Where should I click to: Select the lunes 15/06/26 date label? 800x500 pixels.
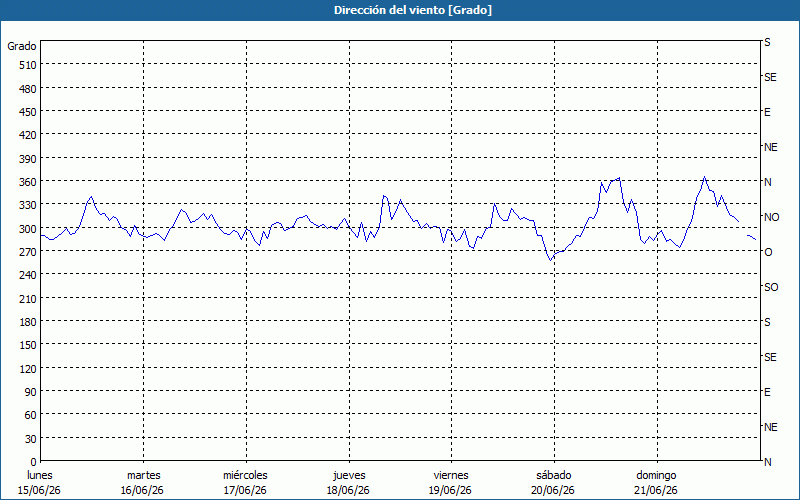(39, 483)
